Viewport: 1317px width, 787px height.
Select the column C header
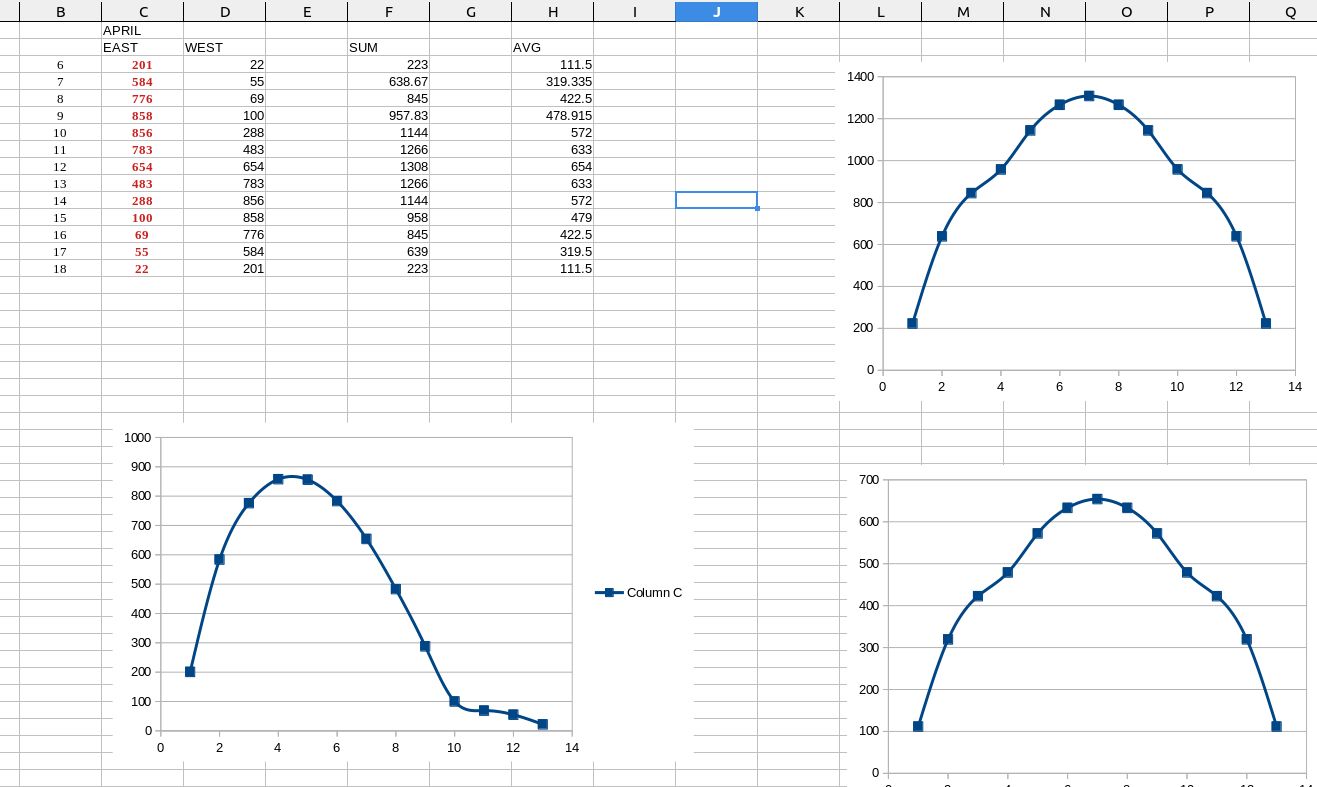tap(143, 12)
